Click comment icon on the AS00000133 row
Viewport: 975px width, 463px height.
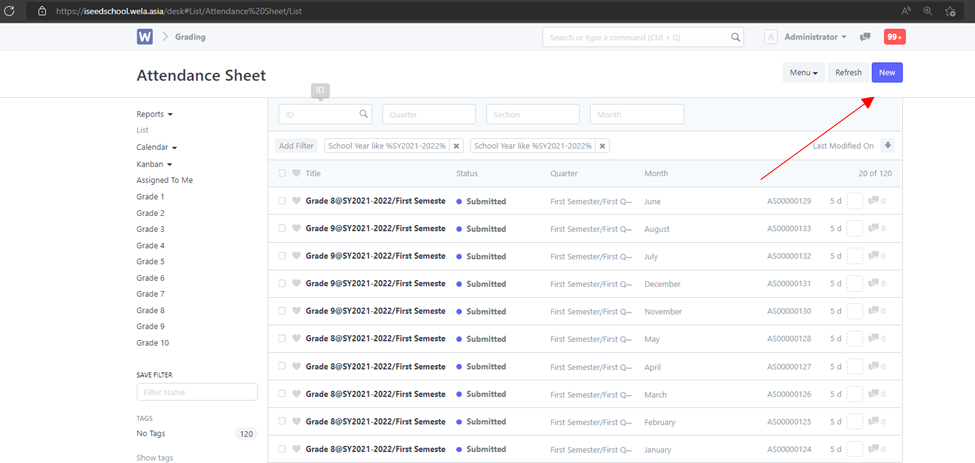point(874,229)
